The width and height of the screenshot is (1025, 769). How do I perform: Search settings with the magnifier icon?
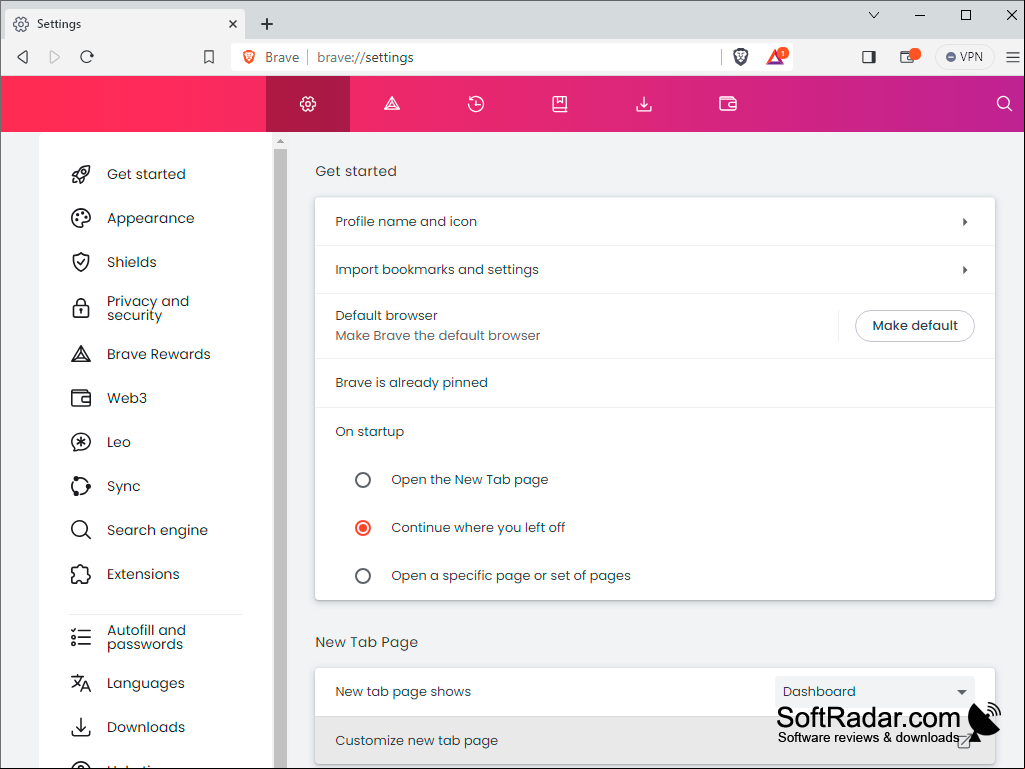(1004, 104)
